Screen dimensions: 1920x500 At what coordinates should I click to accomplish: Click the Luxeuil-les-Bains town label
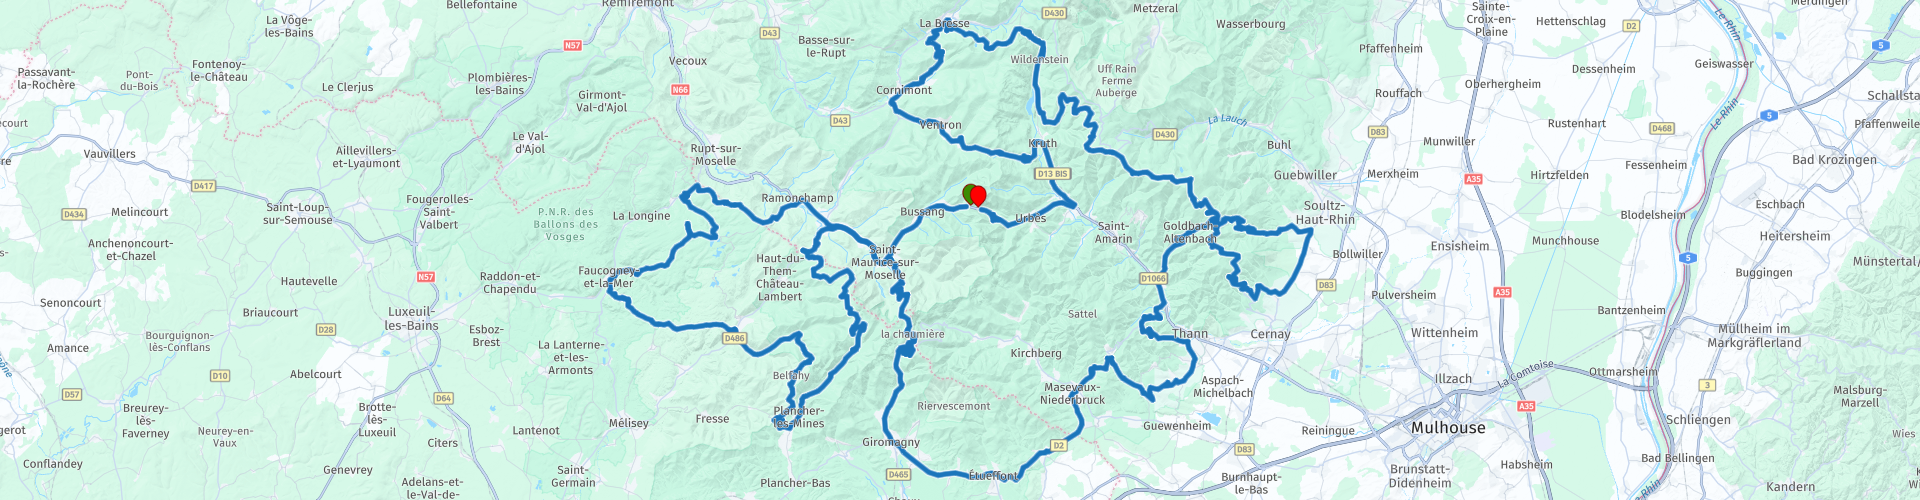[x=412, y=319]
